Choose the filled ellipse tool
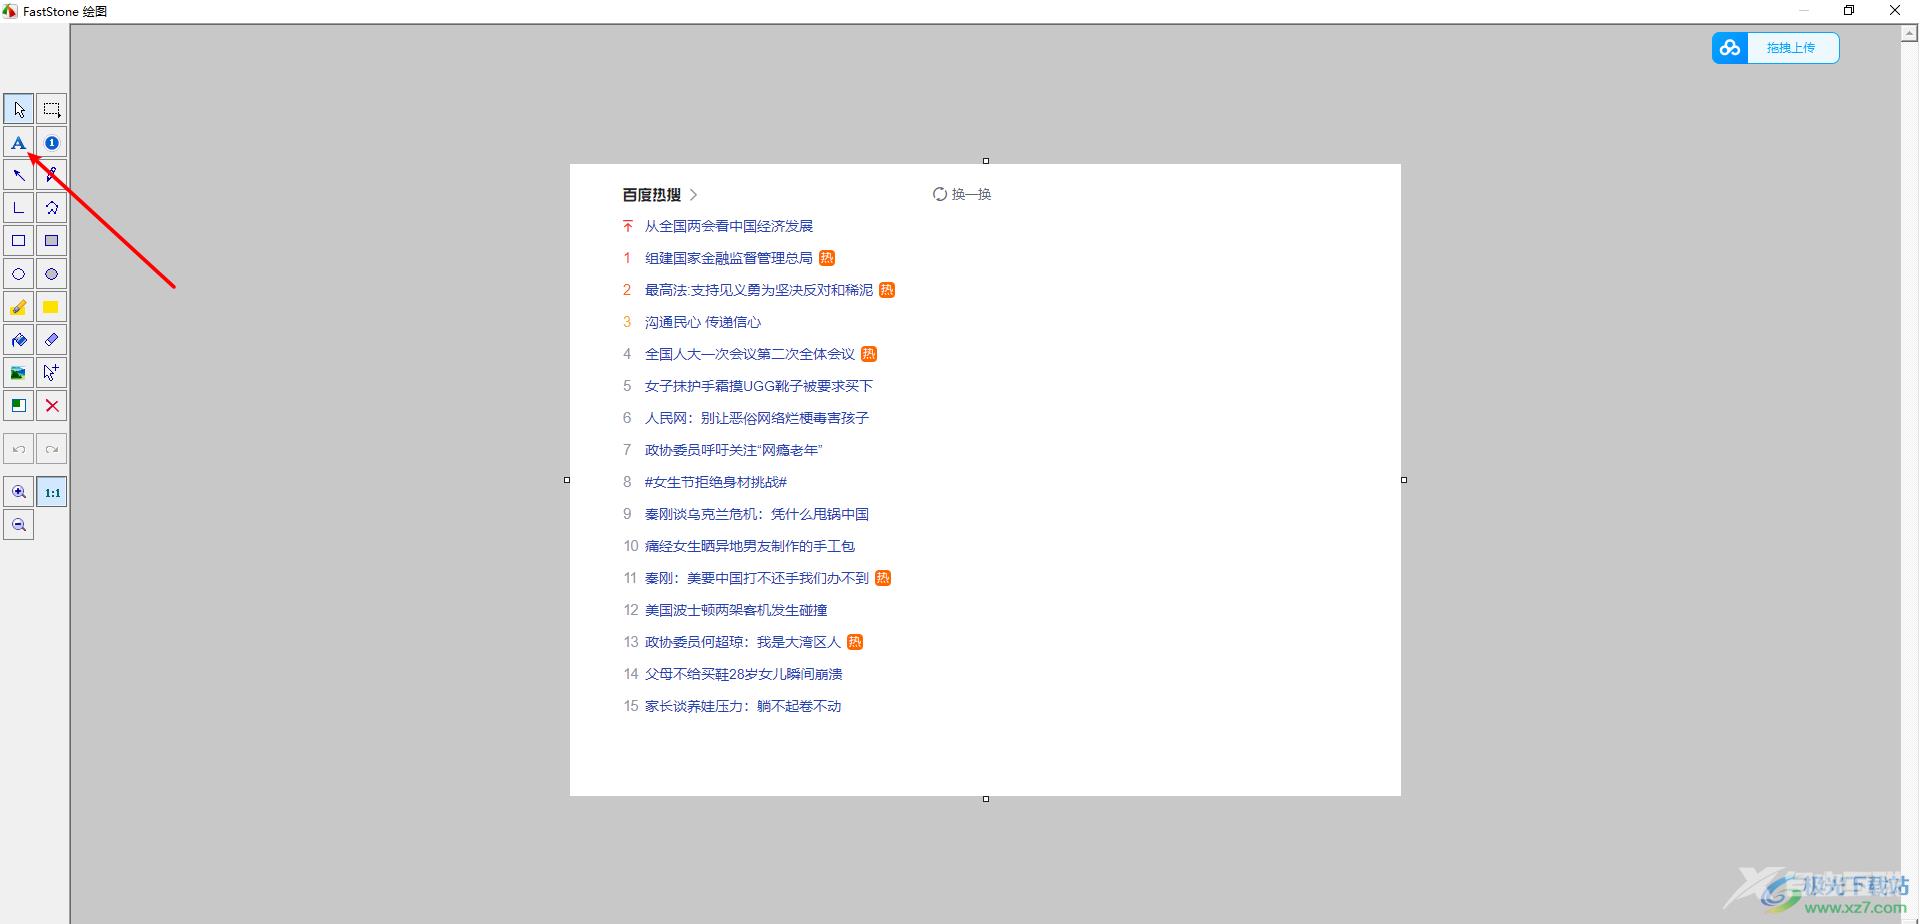 coord(52,274)
